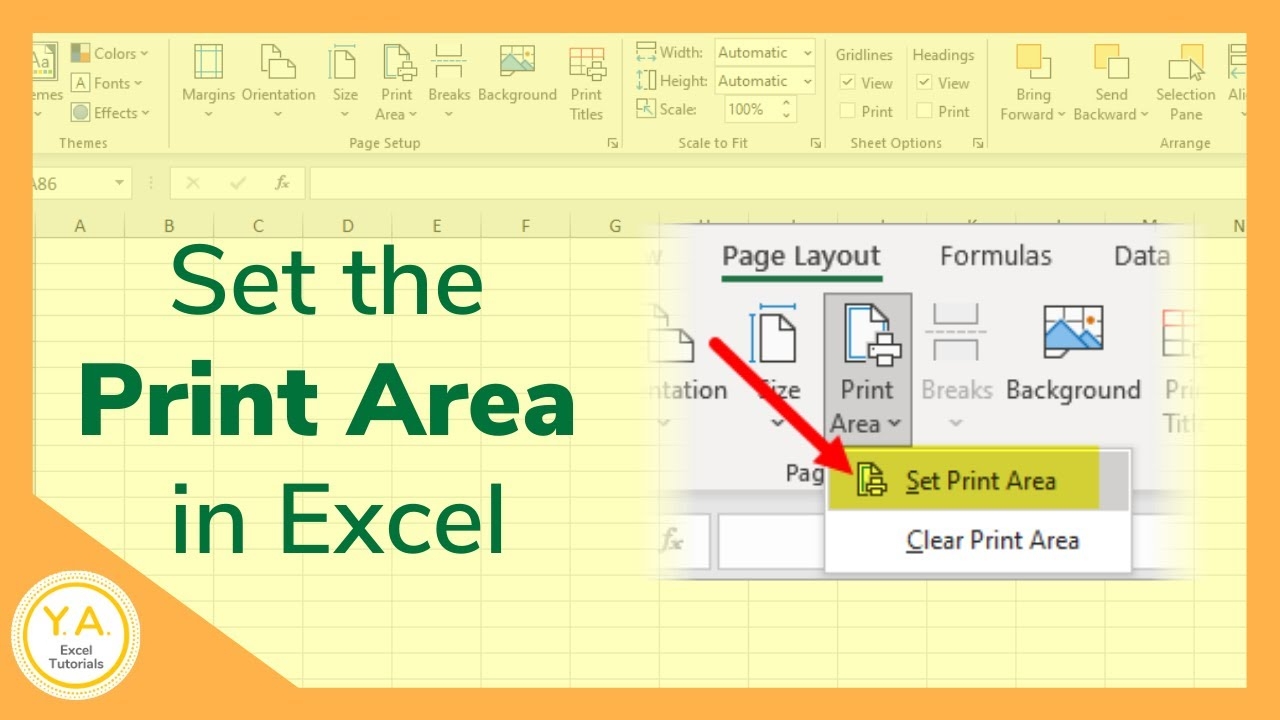
Task: Open the Width Automatic dropdown
Action: pyautogui.click(x=806, y=52)
